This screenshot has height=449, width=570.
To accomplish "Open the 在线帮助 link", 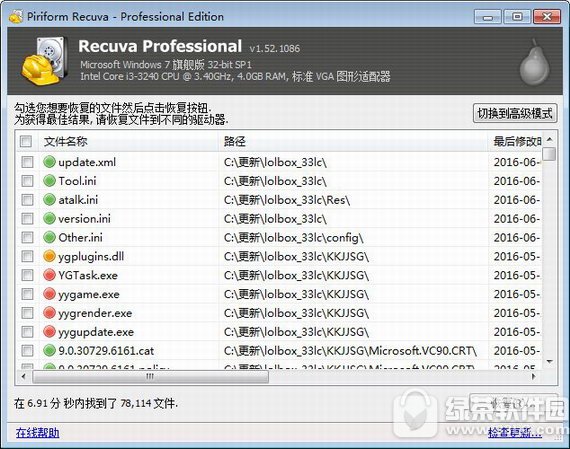I will coord(37,433).
